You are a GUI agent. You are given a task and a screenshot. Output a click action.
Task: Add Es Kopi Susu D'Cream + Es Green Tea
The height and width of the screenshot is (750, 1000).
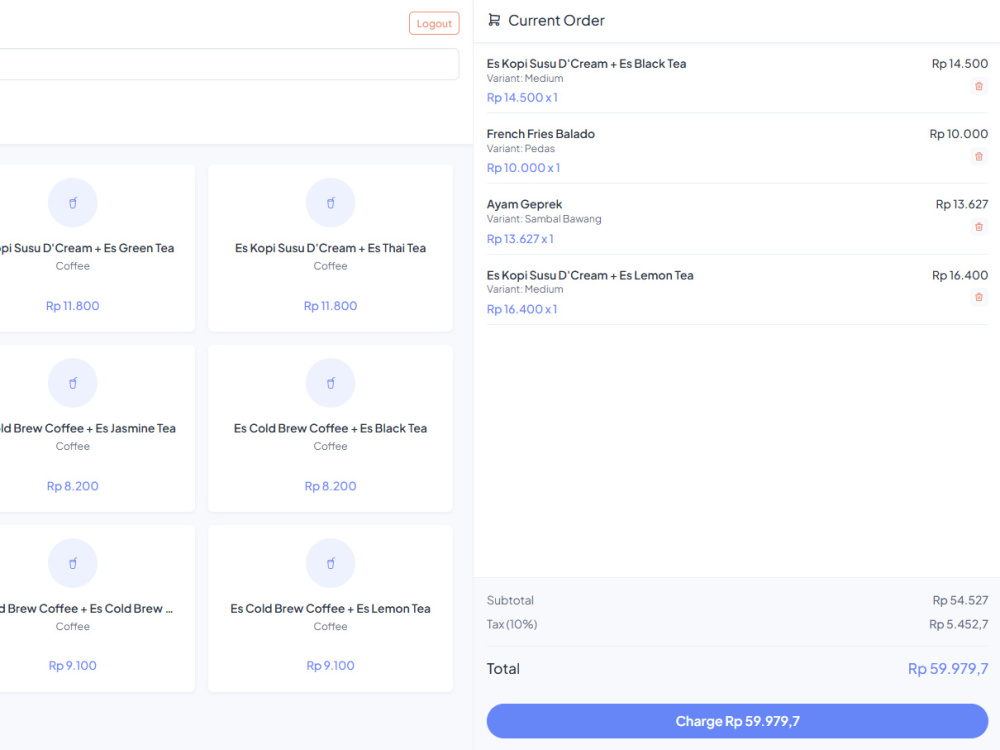[97, 248]
